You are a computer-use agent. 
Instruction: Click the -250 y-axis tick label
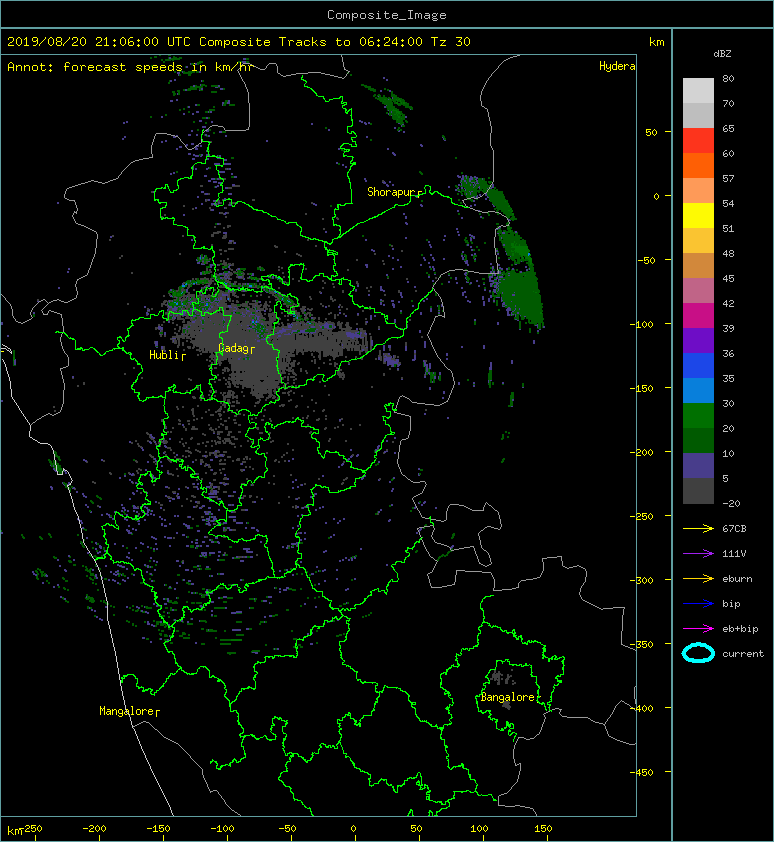pyautogui.click(x=642, y=517)
